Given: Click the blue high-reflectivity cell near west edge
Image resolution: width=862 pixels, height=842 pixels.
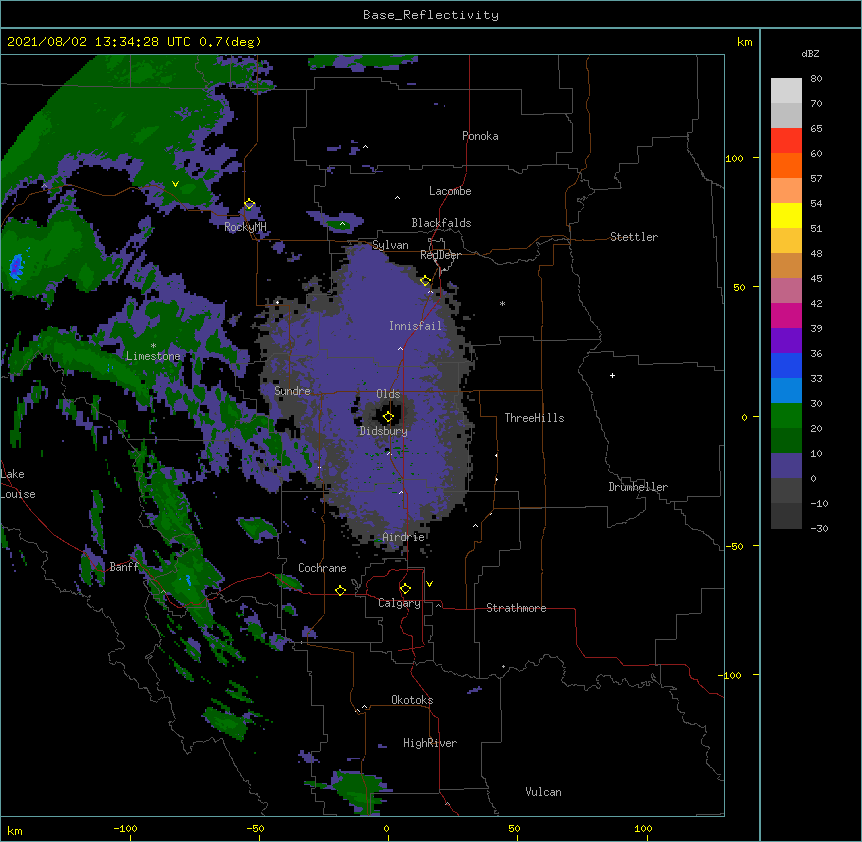Looking at the screenshot, I should click(16, 265).
